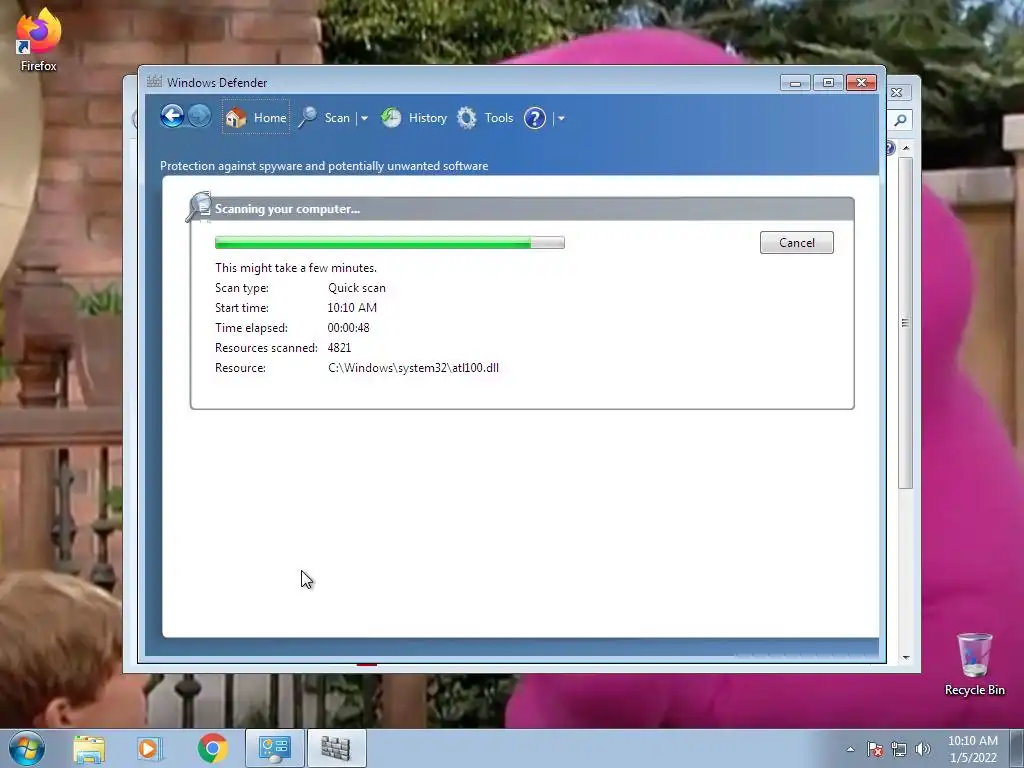Select the History label in toolbar
The width and height of the screenshot is (1024, 768).
428,118
